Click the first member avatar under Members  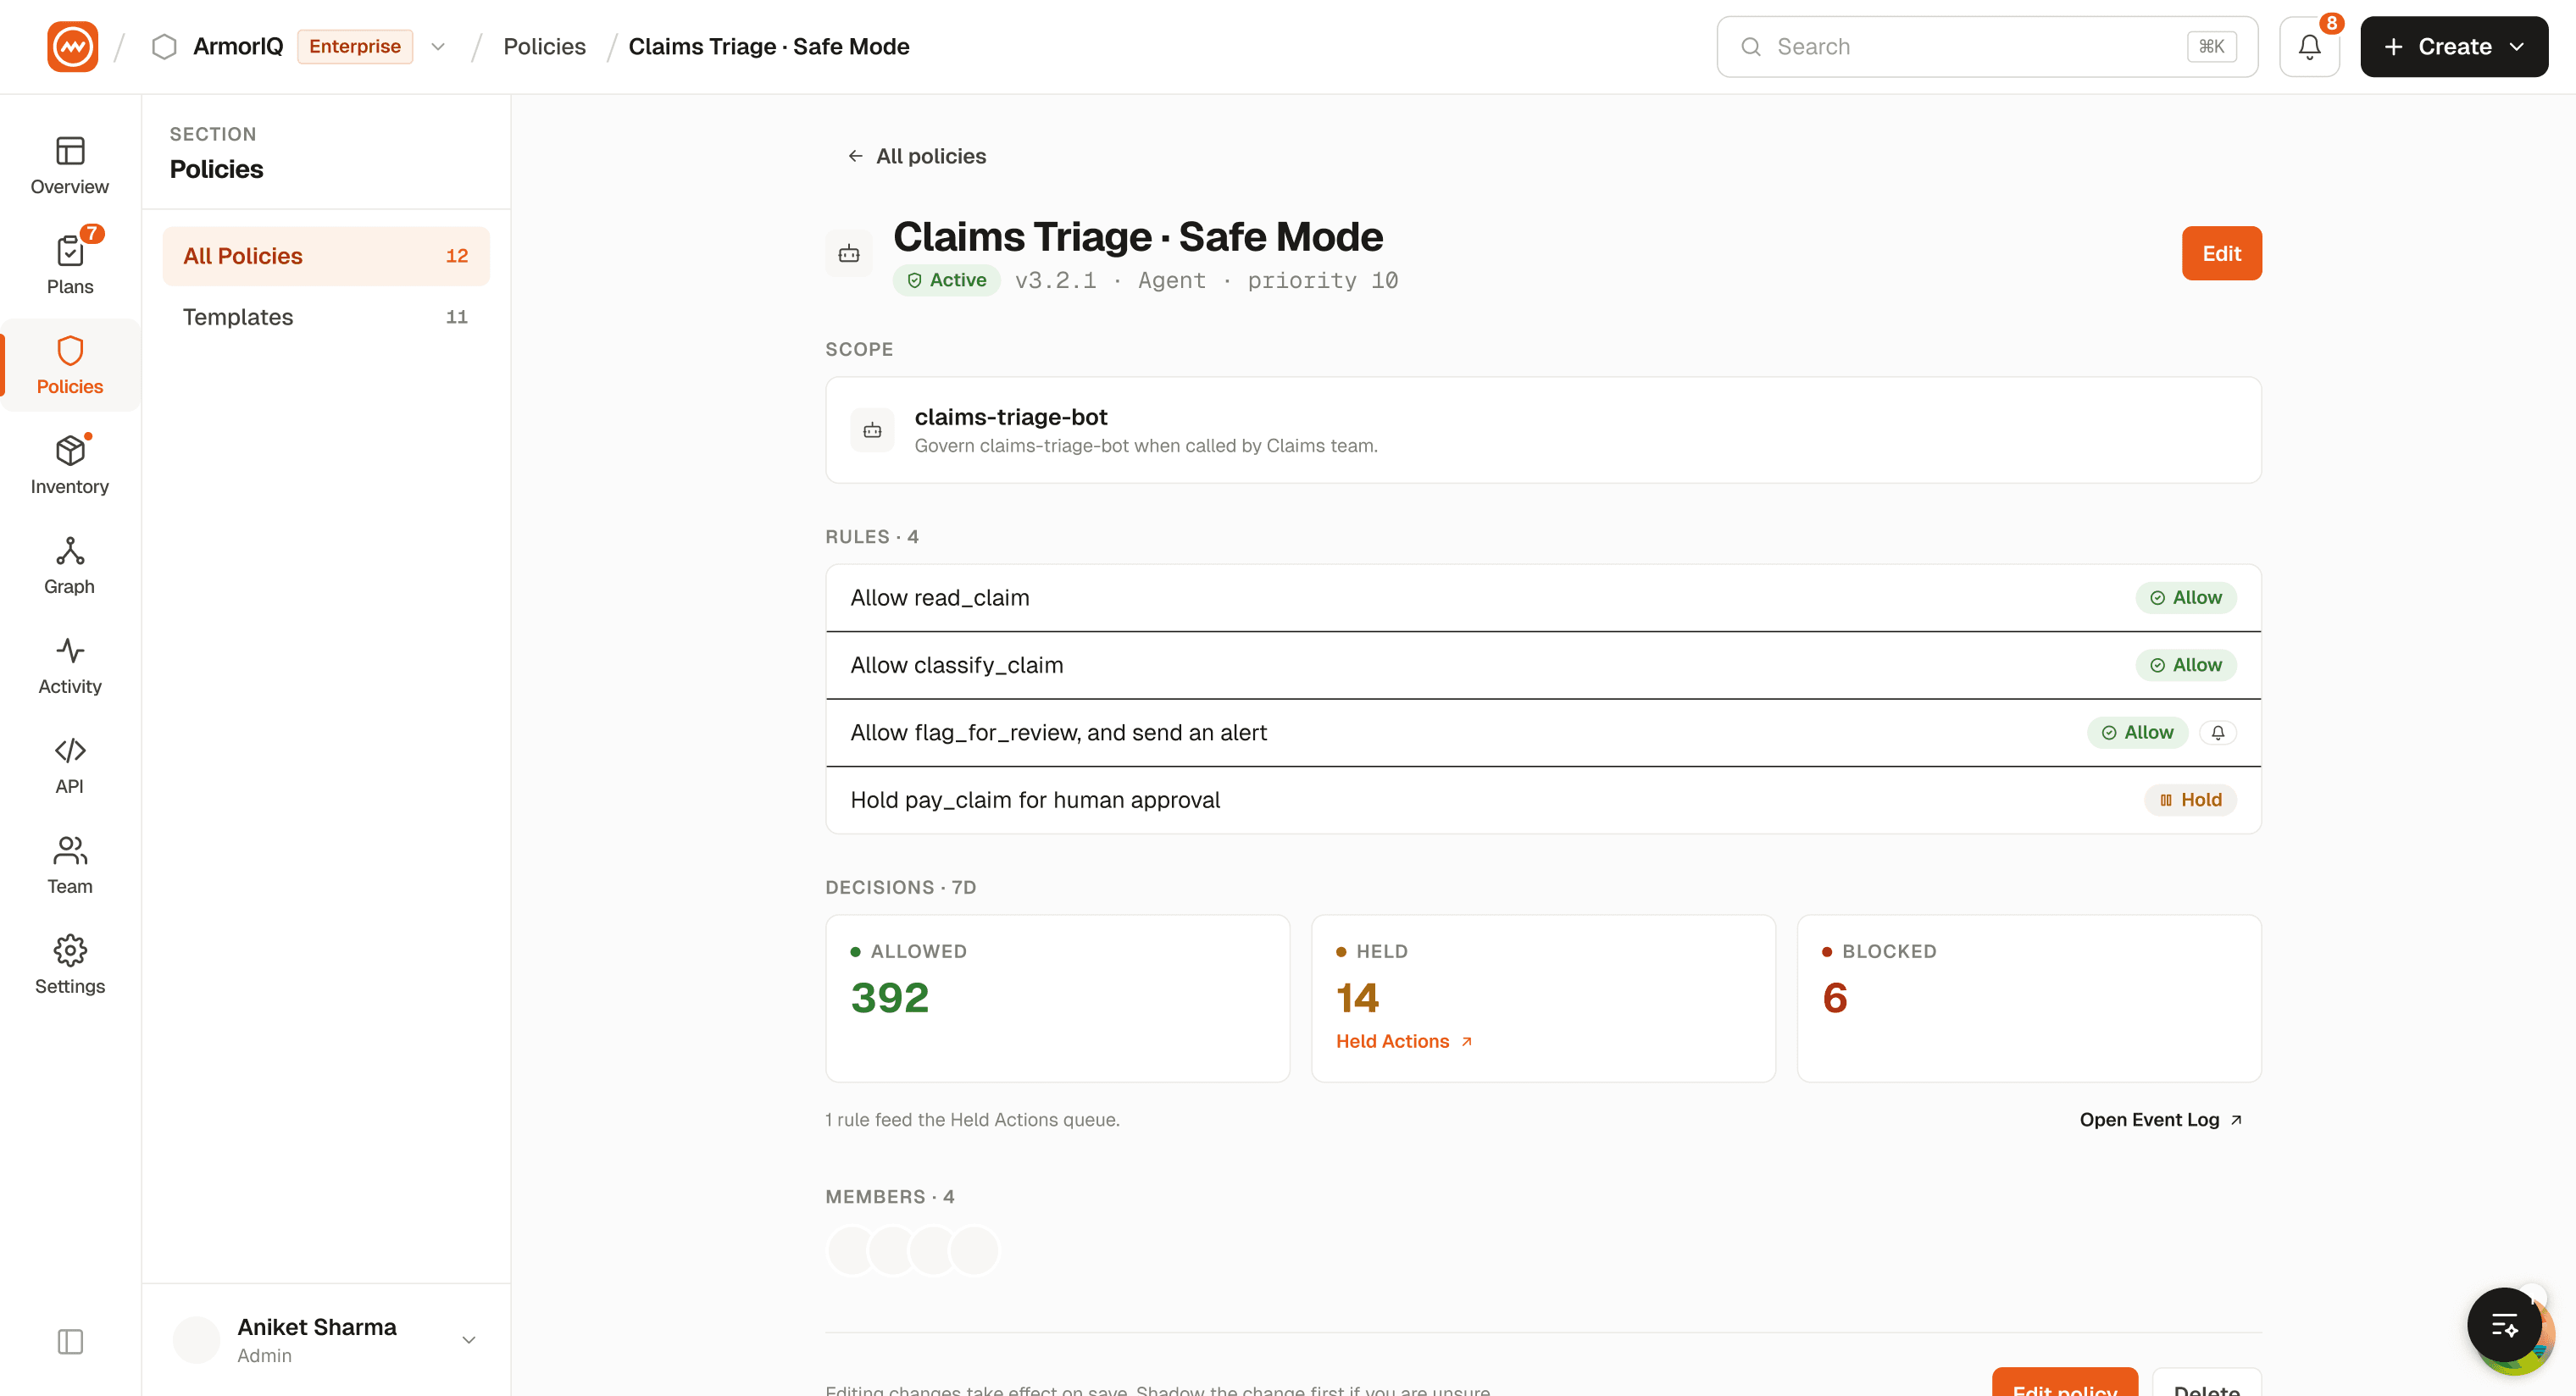[852, 1250]
